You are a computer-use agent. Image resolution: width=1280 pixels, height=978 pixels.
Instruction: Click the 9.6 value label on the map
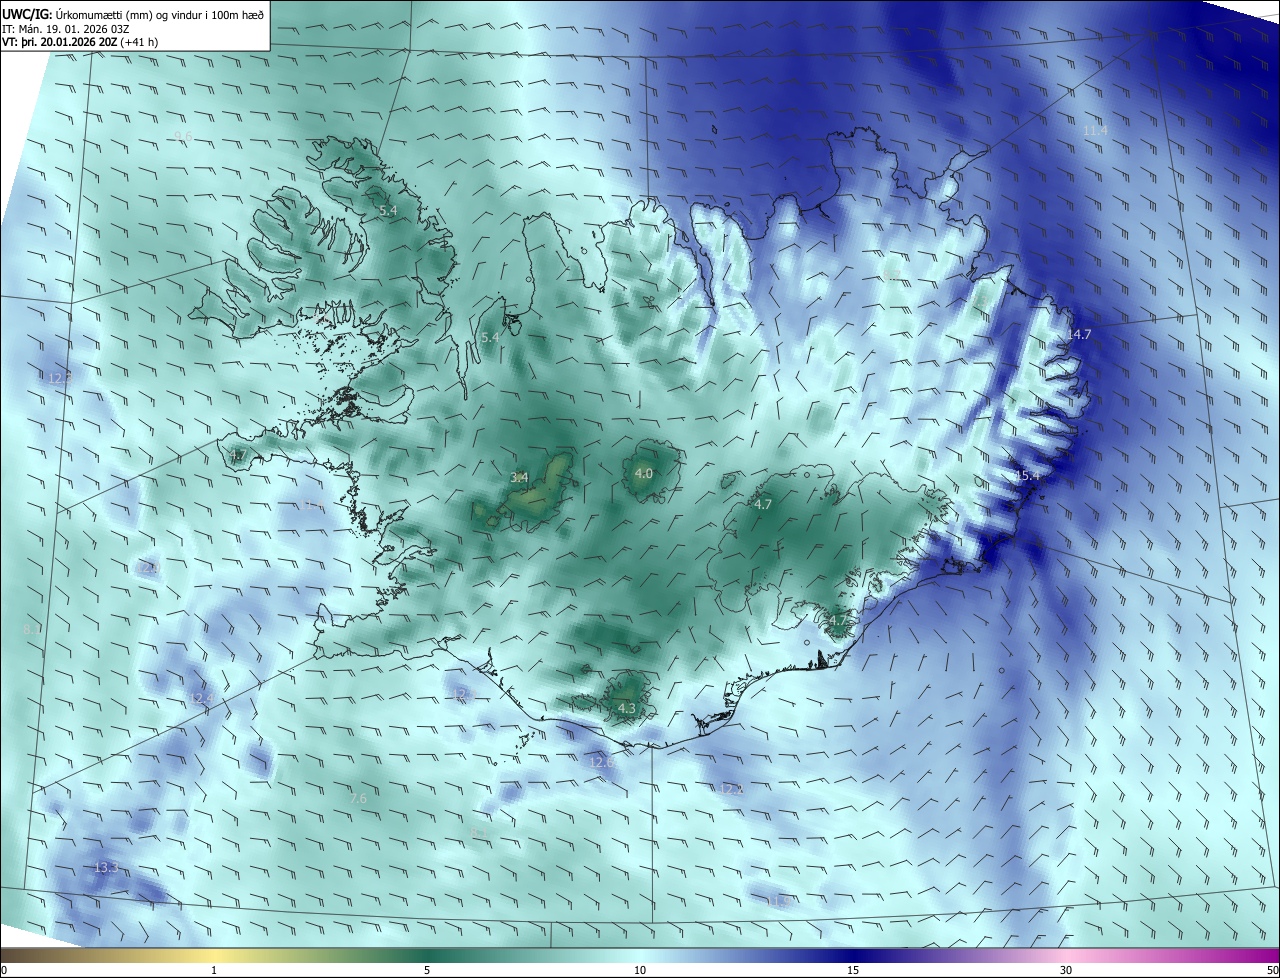183,136
